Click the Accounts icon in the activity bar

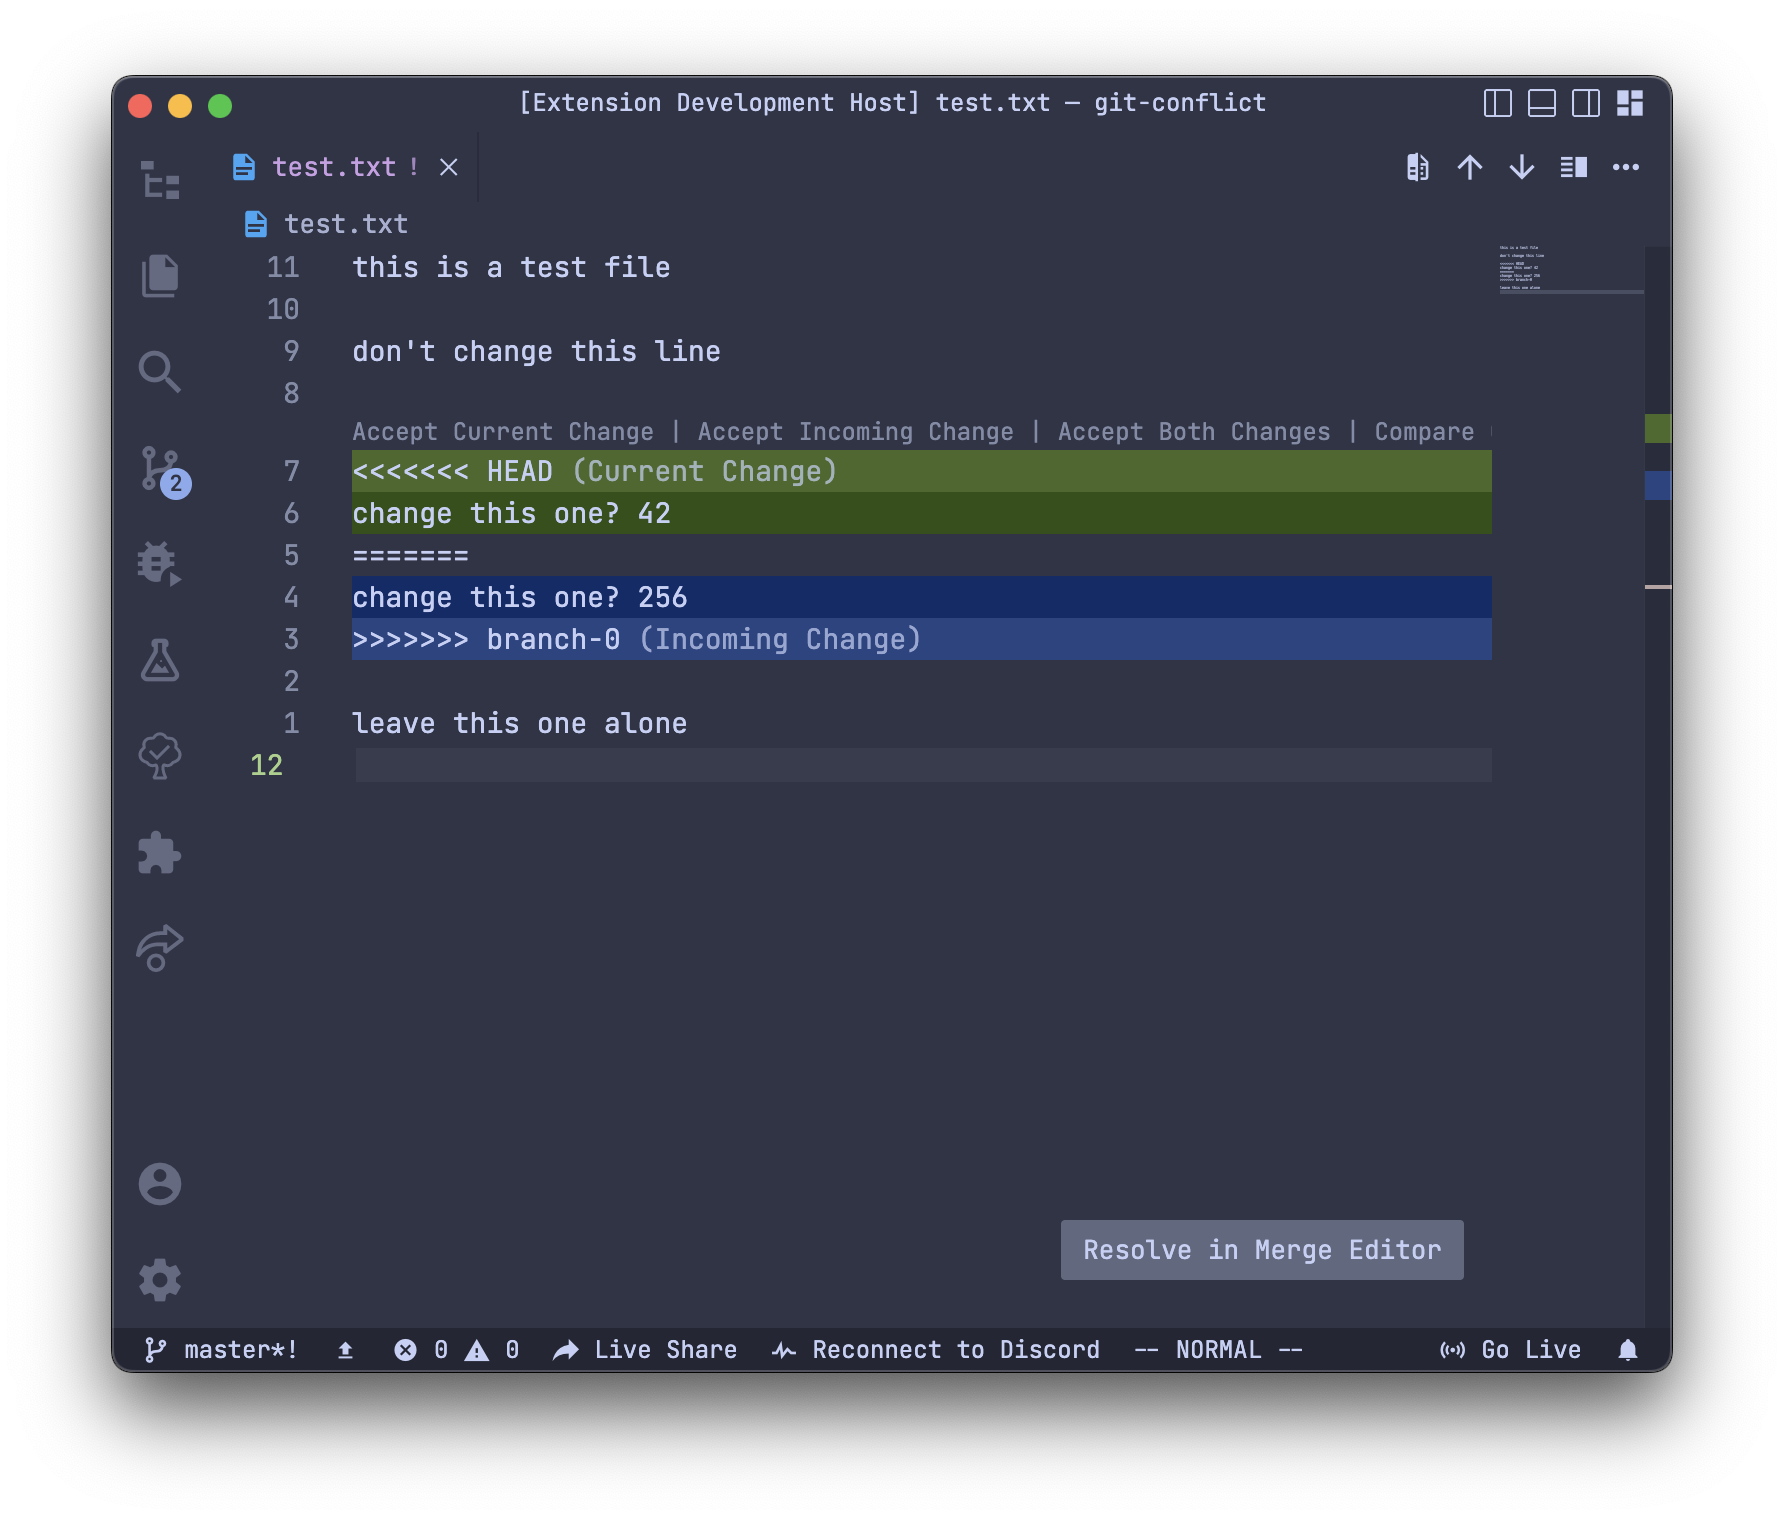click(x=160, y=1183)
